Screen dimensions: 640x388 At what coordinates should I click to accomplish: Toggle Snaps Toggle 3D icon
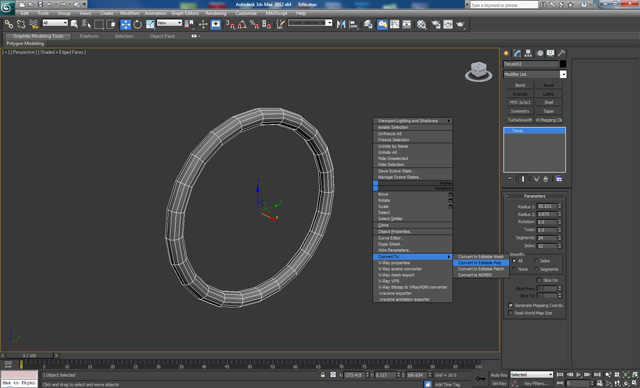[x=230, y=24]
